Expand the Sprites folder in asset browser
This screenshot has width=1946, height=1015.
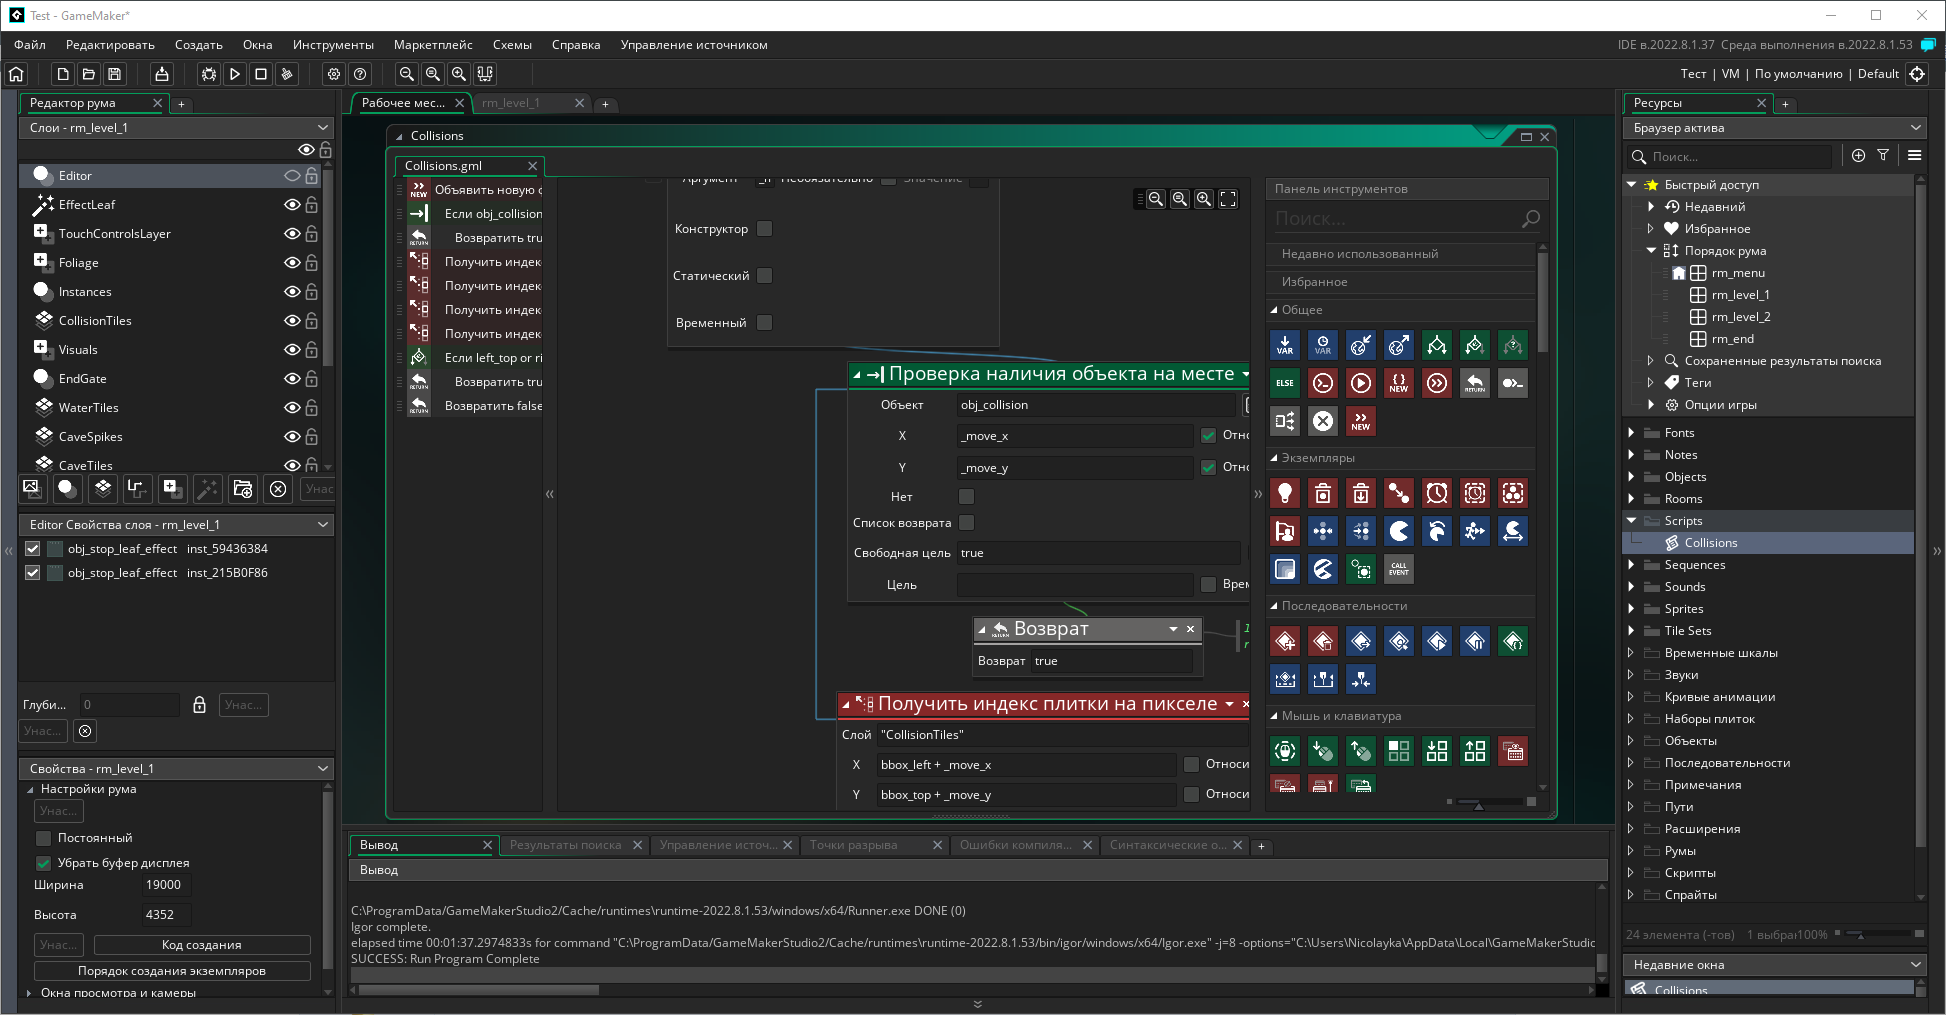[1632, 609]
